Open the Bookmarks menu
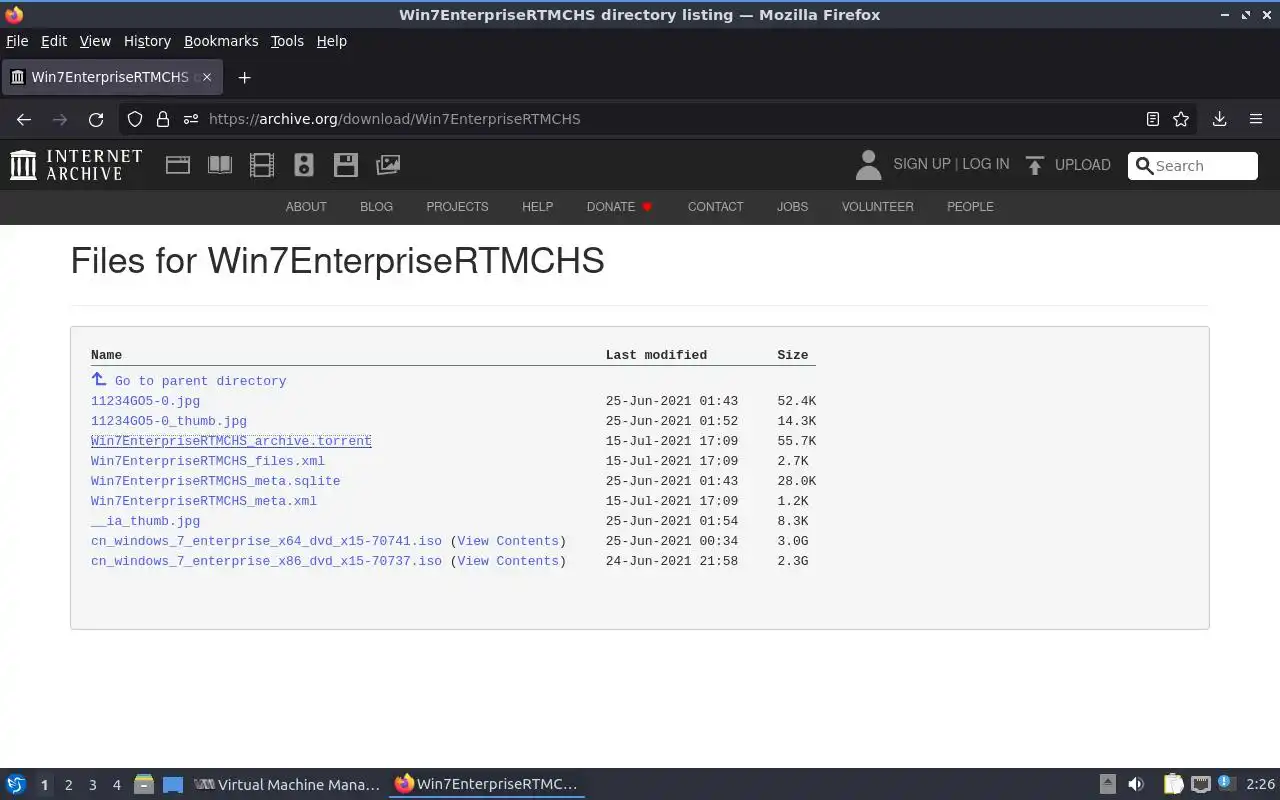The width and height of the screenshot is (1280, 800). pos(221,41)
